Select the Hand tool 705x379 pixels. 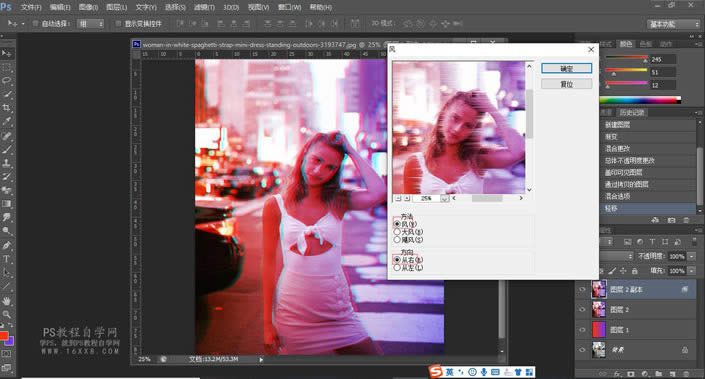click(x=7, y=300)
